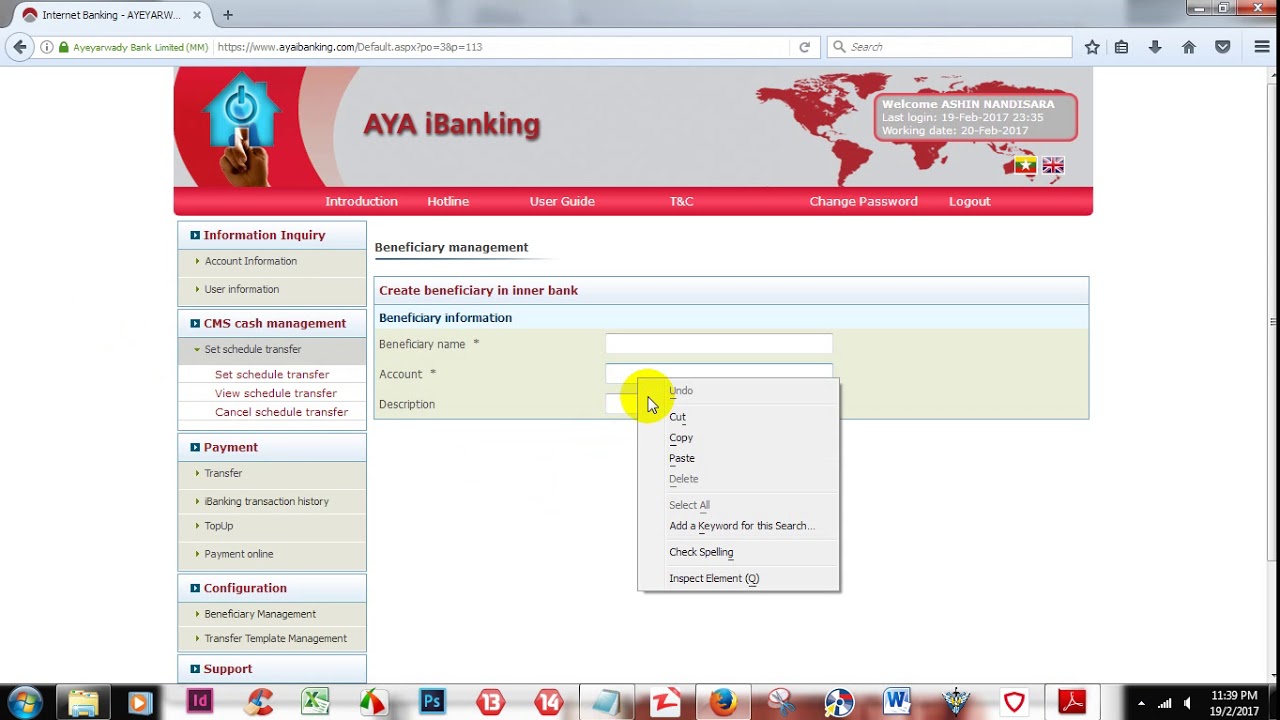Show site information icon in address bar
The width and height of the screenshot is (1280, 720).
point(46,47)
